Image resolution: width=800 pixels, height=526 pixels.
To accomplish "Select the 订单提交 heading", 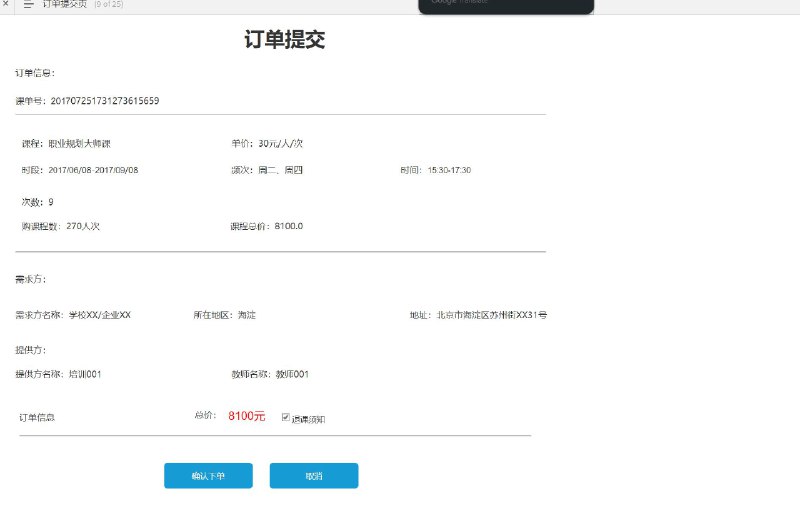I will 285,39.
